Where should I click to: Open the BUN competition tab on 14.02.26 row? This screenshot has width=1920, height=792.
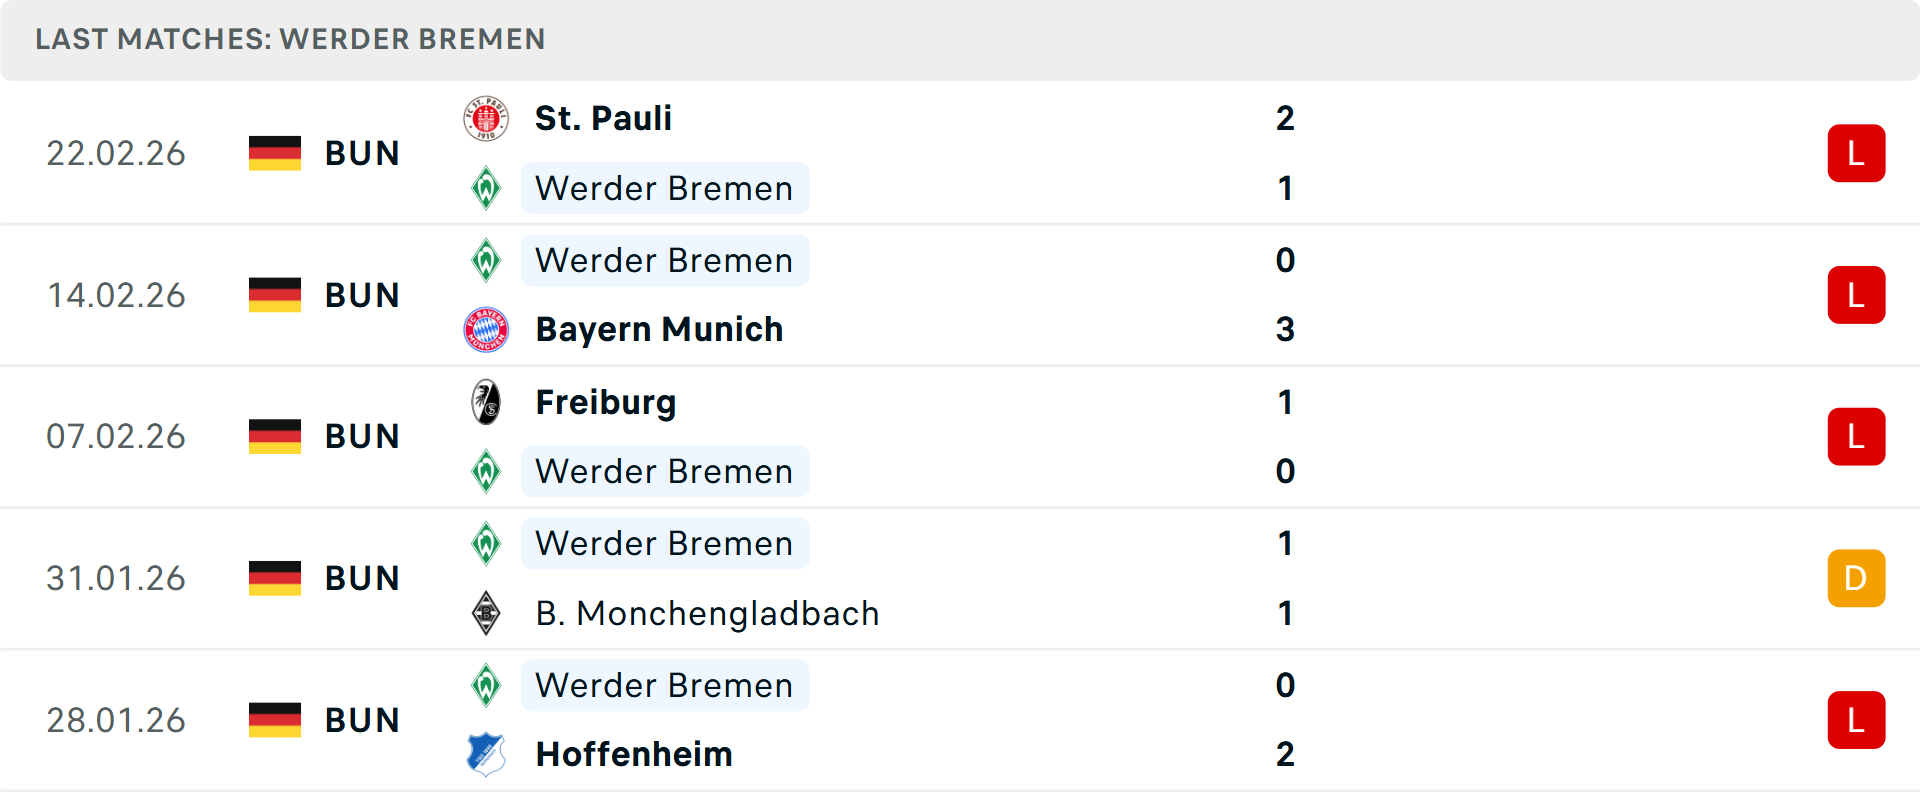tap(362, 295)
